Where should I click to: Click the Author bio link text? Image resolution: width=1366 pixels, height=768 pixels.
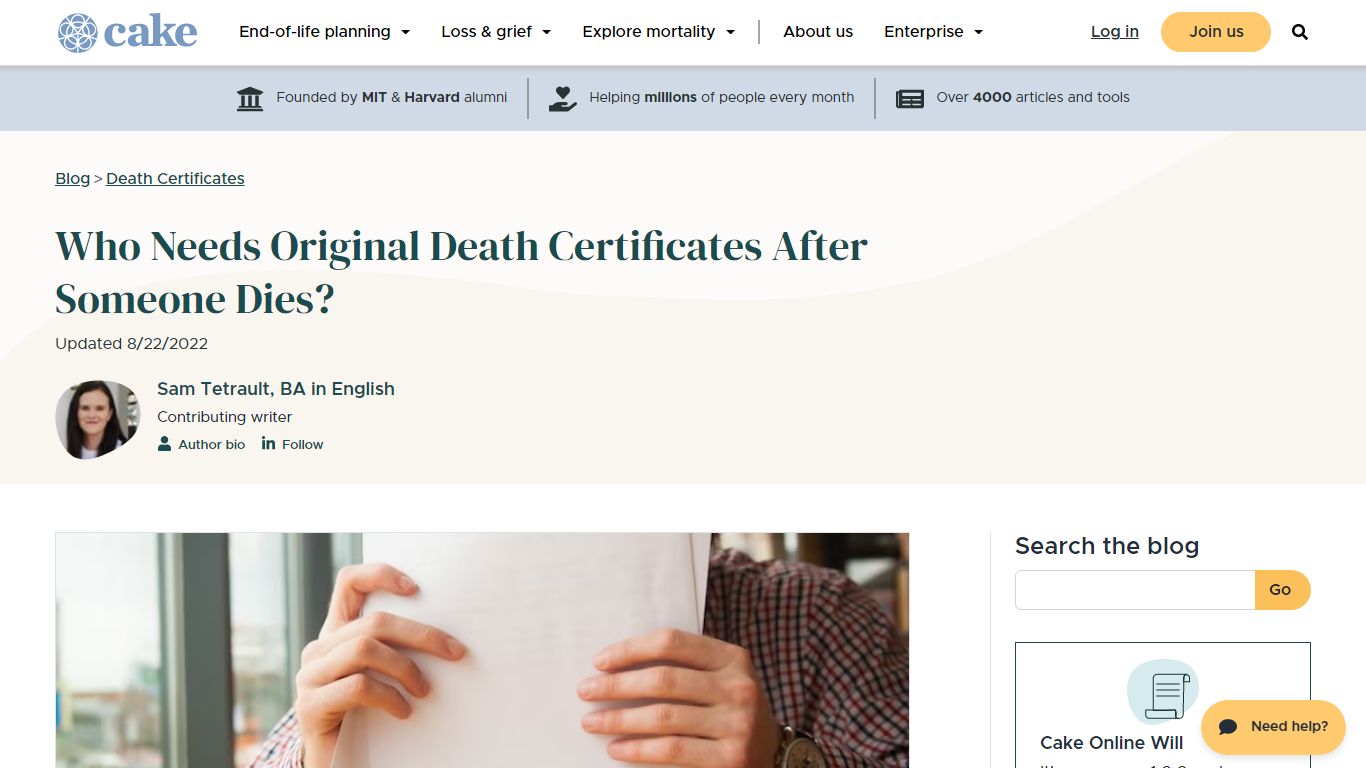[211, 444]
